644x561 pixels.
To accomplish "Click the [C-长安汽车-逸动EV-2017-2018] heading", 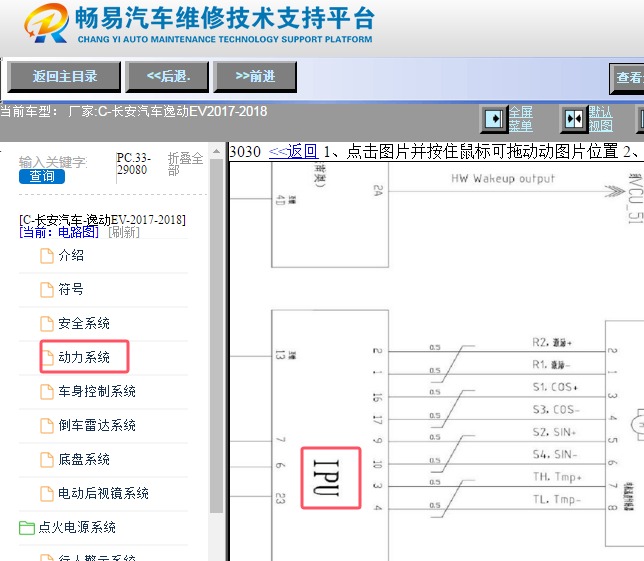I will 102,220.
